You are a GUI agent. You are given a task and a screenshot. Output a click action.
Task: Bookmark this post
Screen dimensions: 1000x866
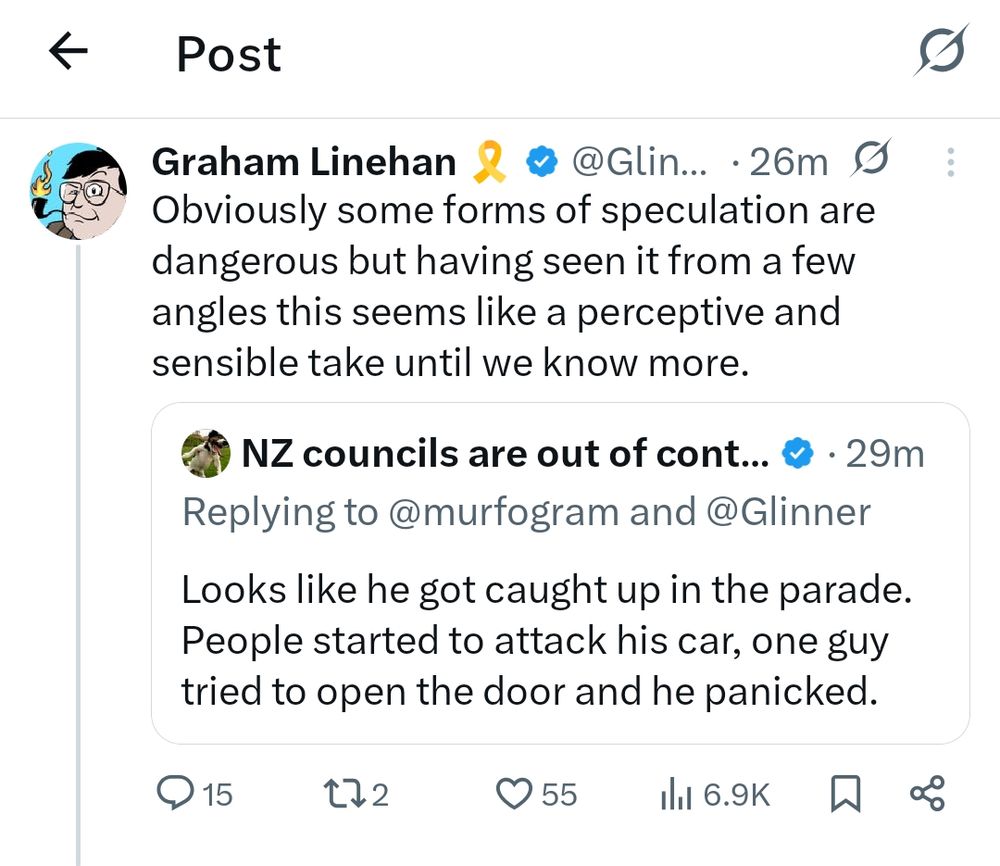click(x=846, y=794)
